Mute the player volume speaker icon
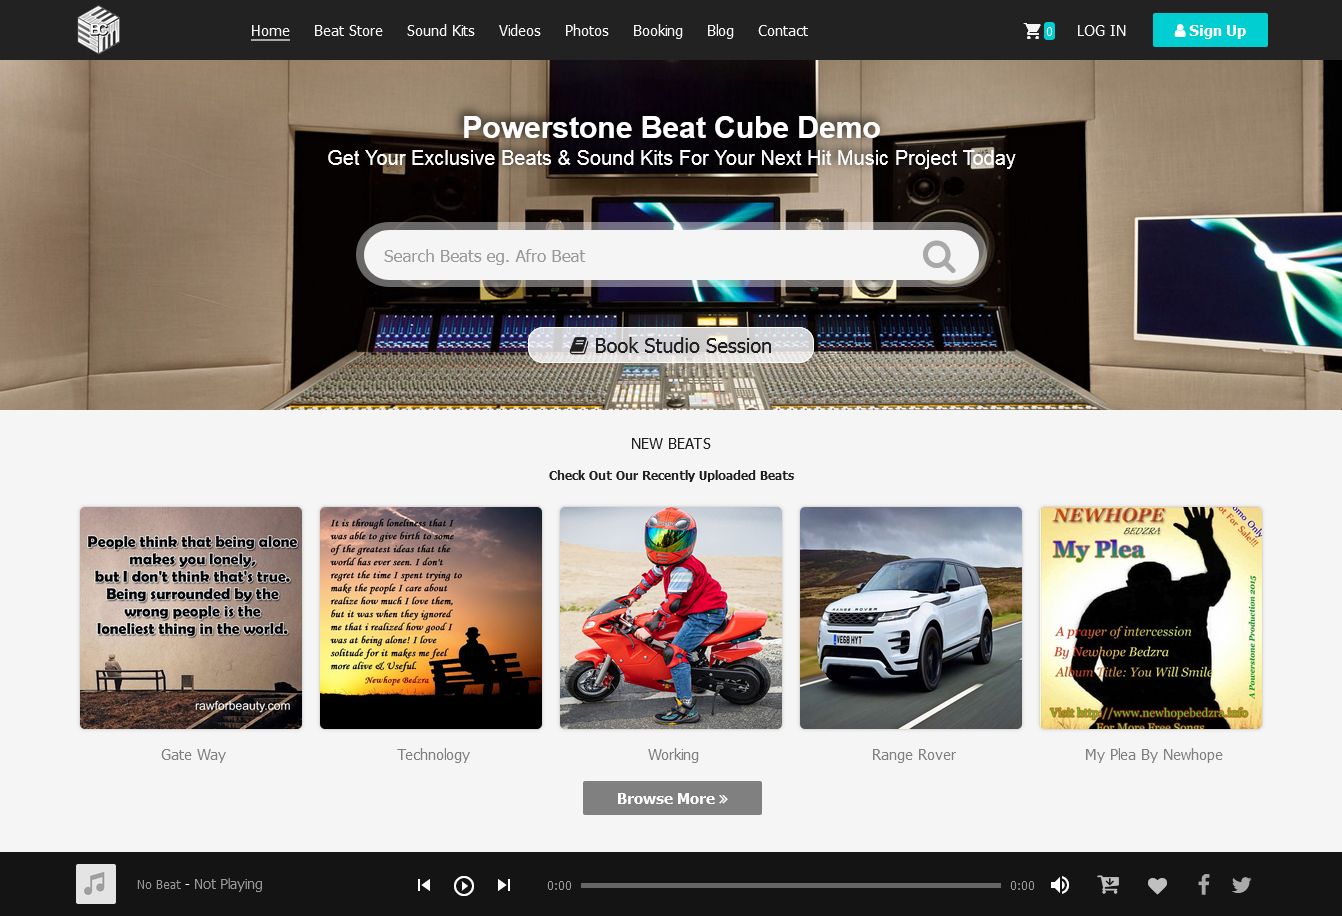This screenshot has height=916, width=1342. coord(1060,885)
